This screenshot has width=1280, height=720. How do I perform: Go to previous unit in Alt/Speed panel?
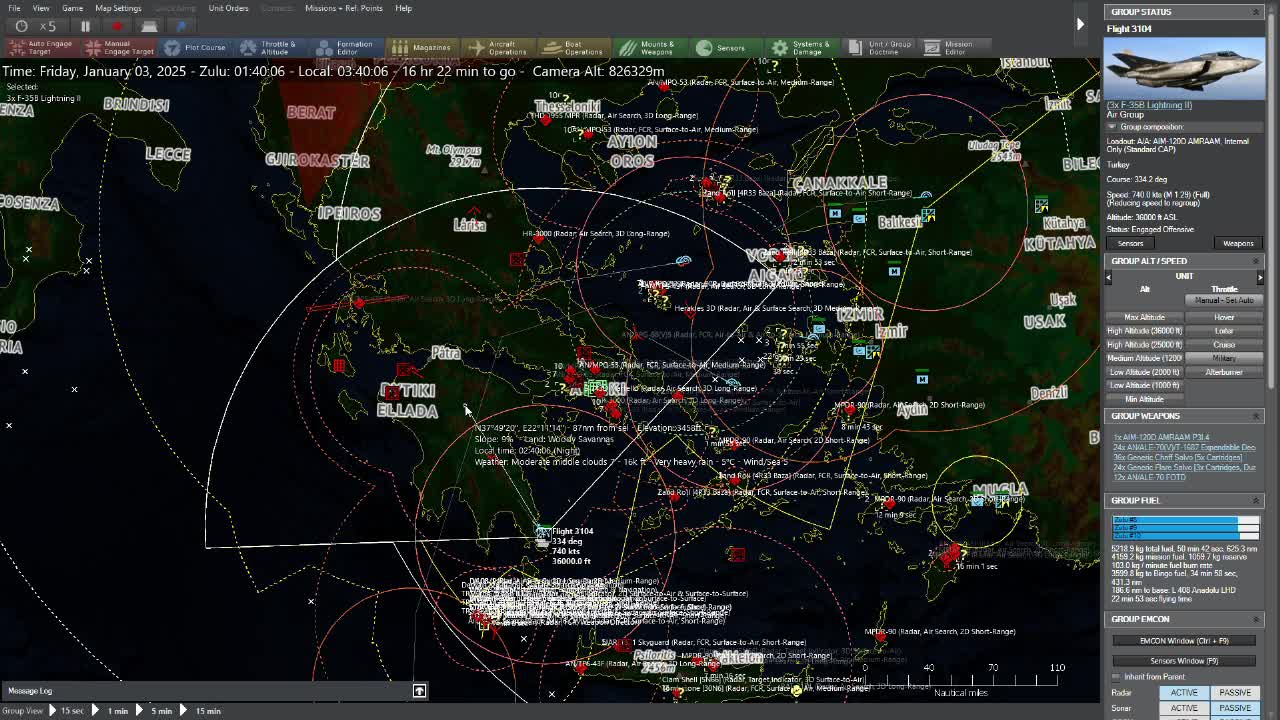click(x=1108, y=277)
